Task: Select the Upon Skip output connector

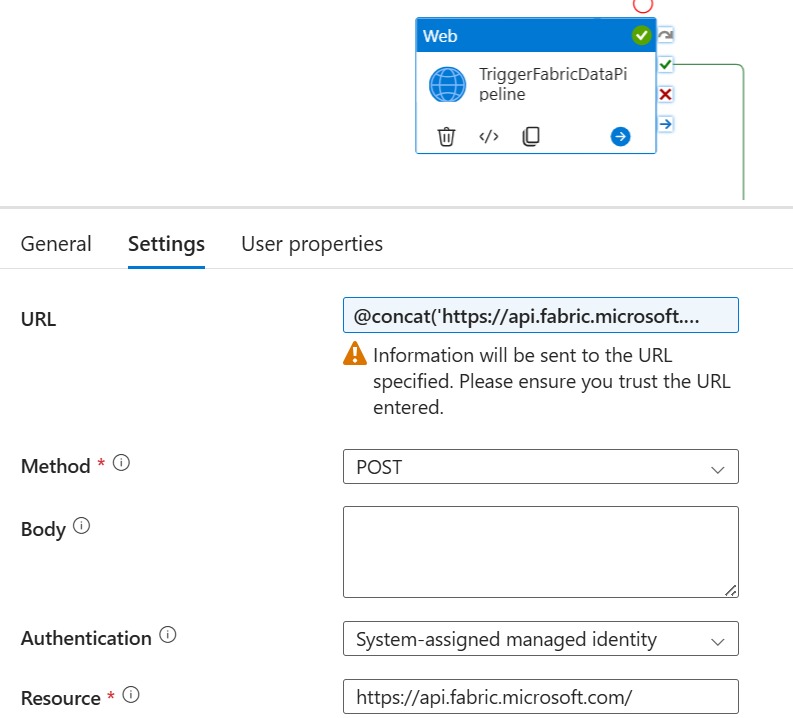Action: tap(666, 35)
